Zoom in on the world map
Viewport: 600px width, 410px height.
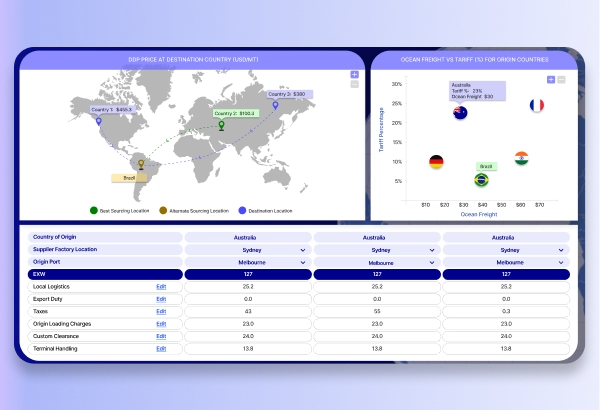click(x=354, y=74)
